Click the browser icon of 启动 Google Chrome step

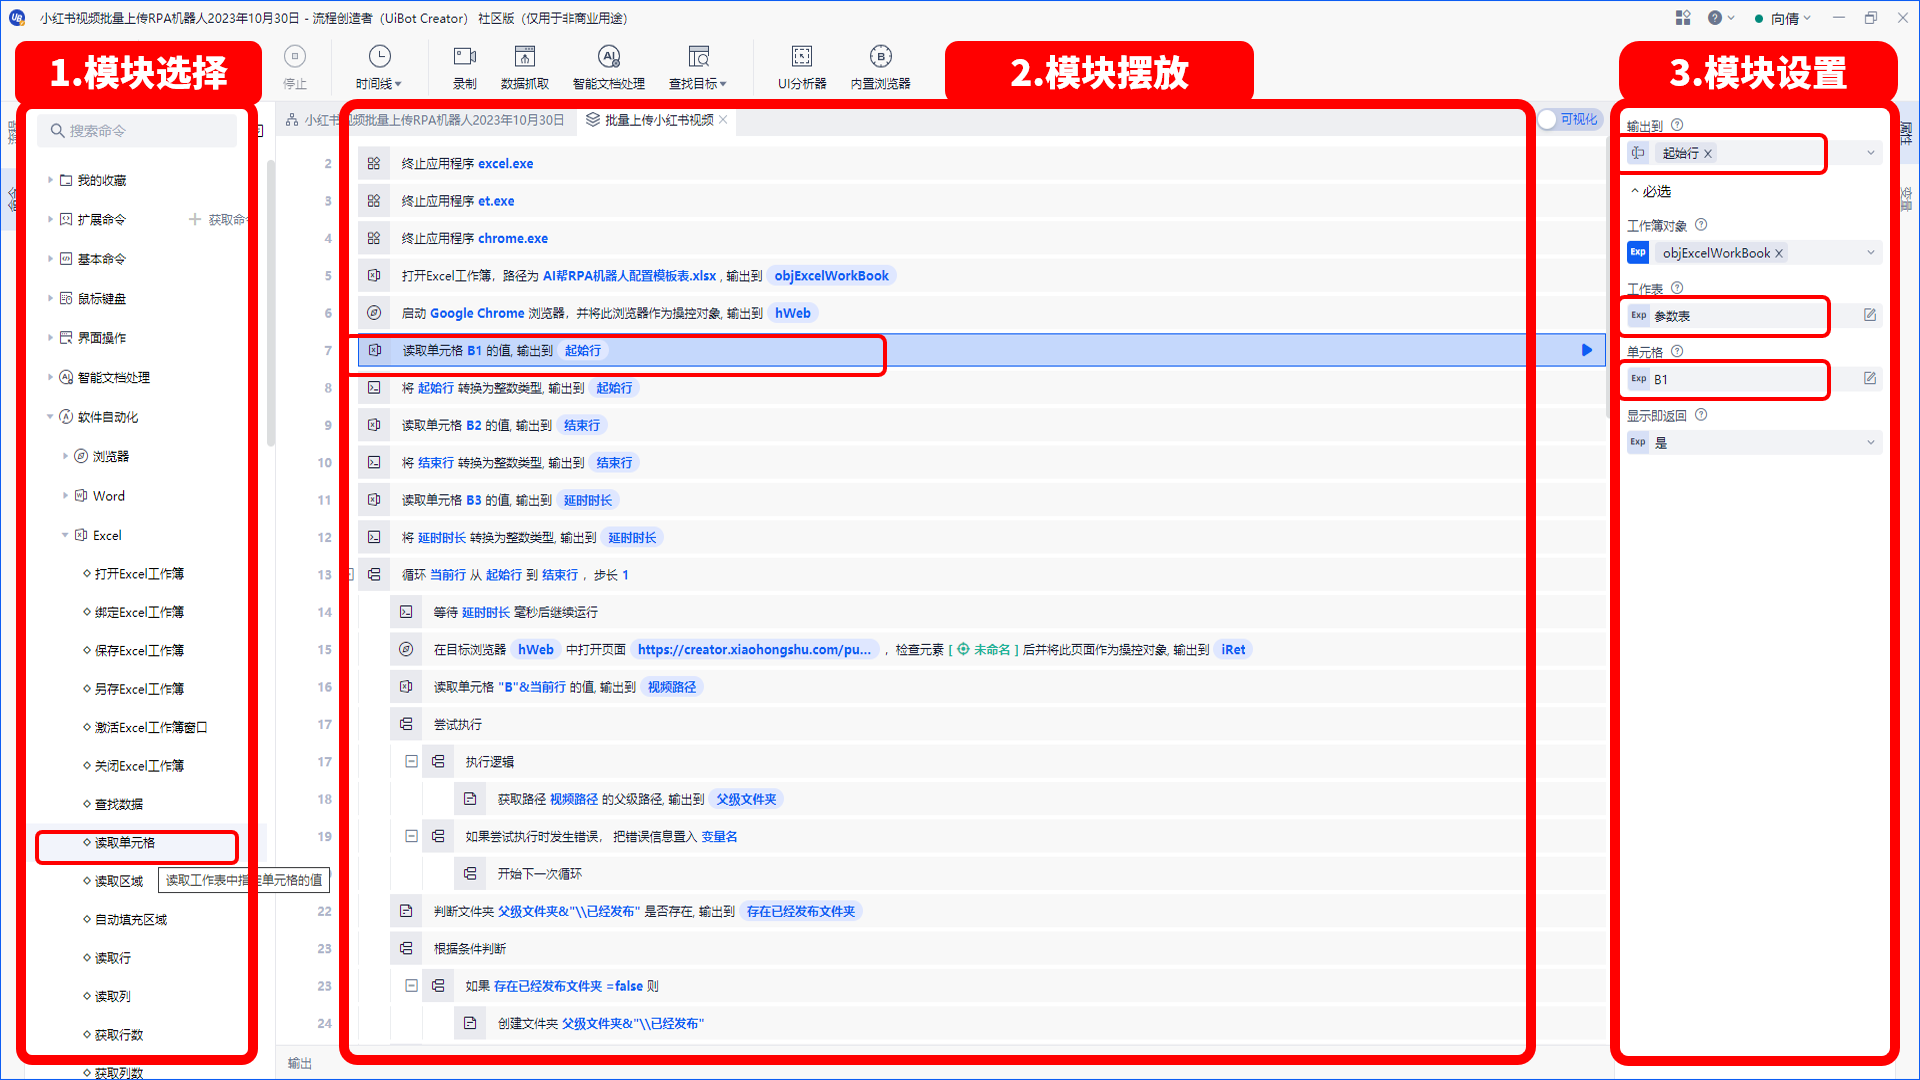[x=374, y=313]
